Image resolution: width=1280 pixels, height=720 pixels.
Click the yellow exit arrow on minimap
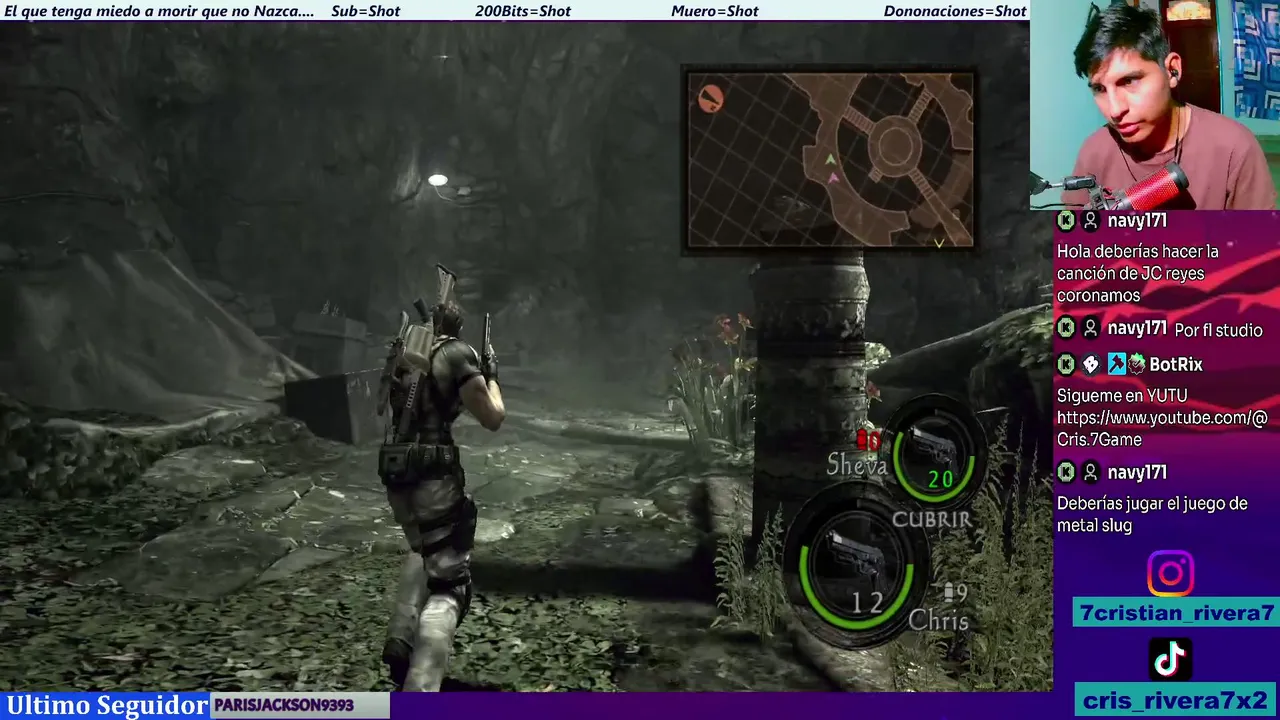939,243
